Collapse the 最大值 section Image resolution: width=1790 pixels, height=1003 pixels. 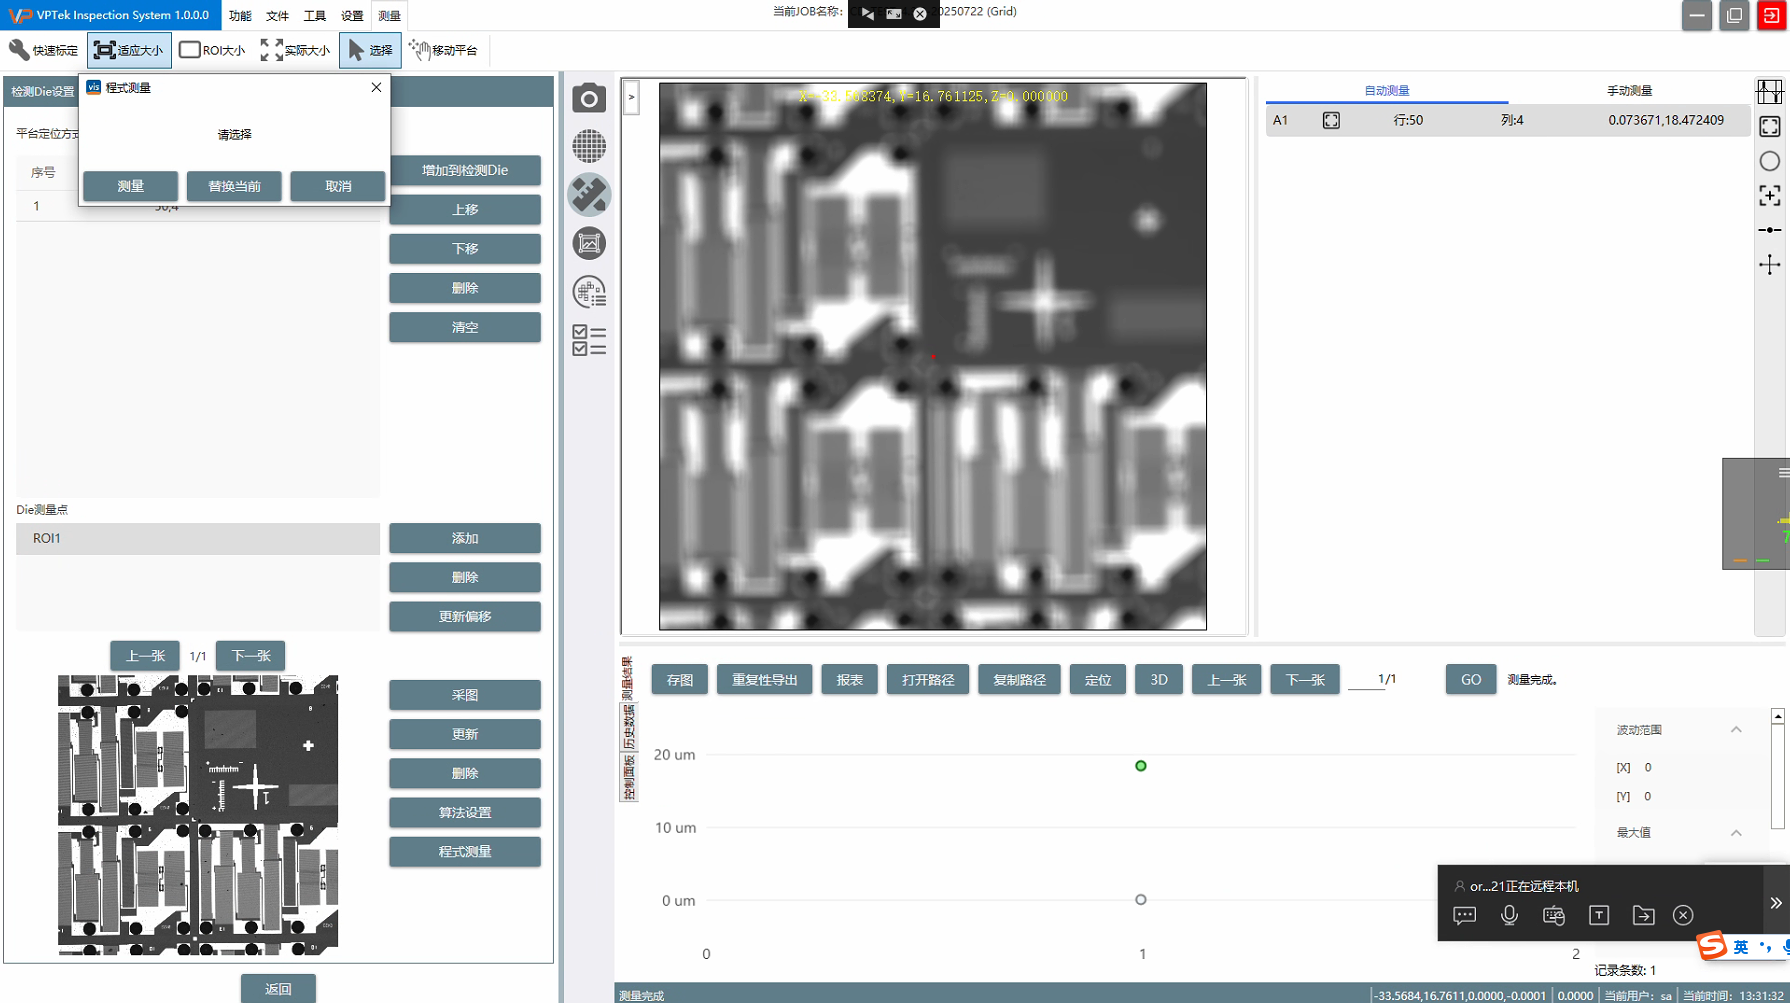(x=1736, y=833)
